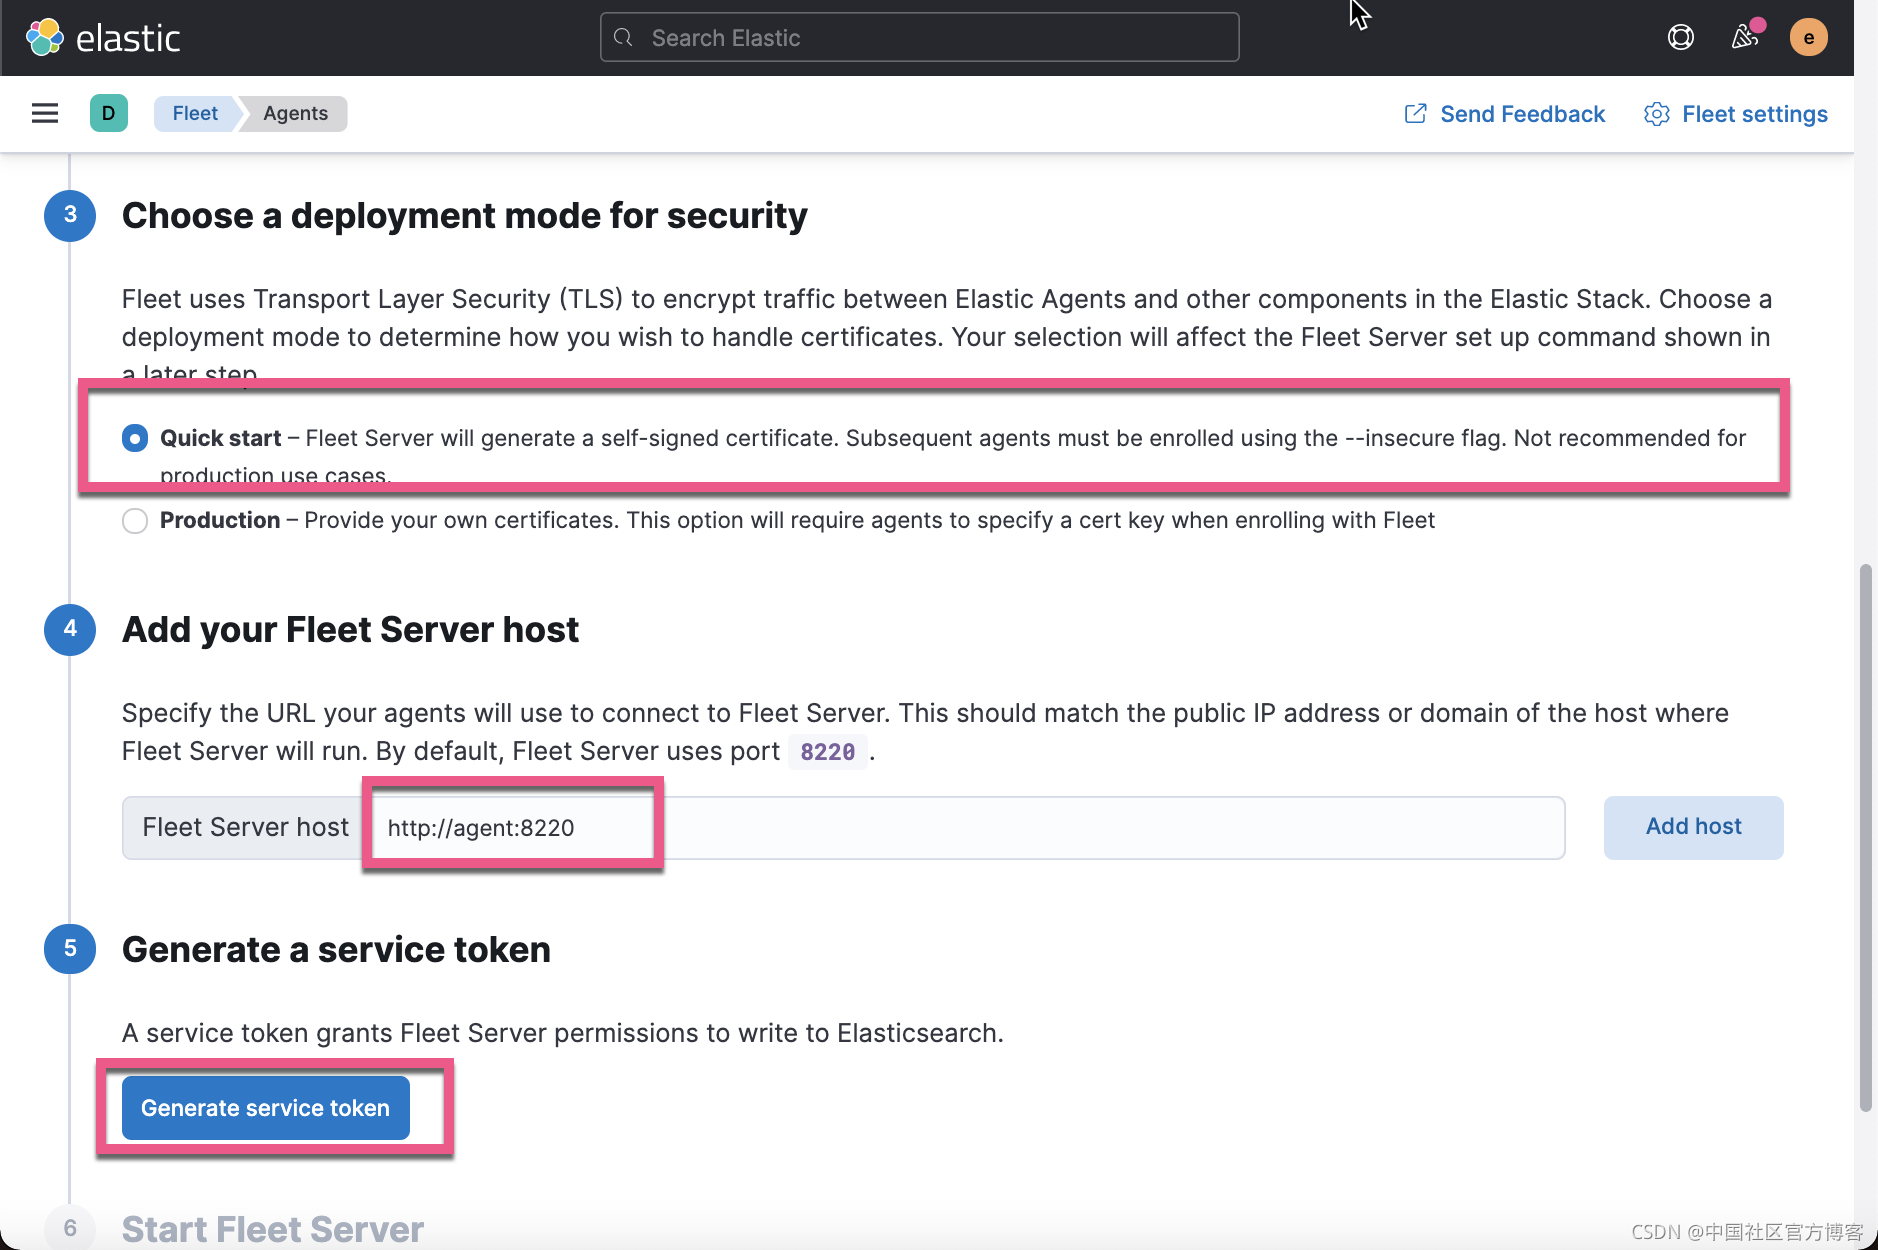
Task: Open Fleet settings
Action: (x=1736, y=114)
